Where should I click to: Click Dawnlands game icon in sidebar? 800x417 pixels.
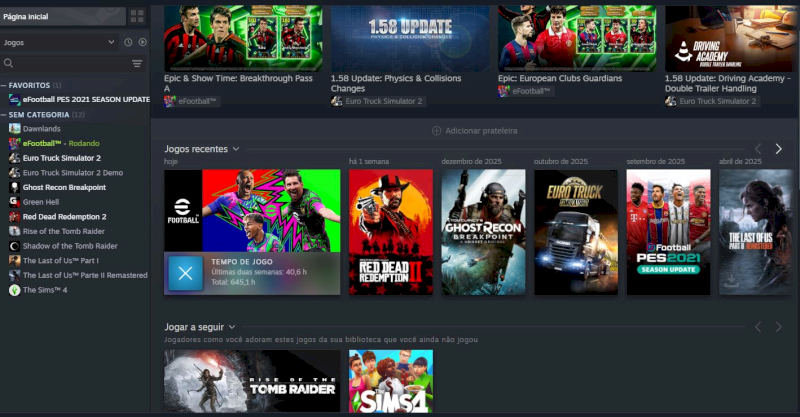tap(14, 129)
